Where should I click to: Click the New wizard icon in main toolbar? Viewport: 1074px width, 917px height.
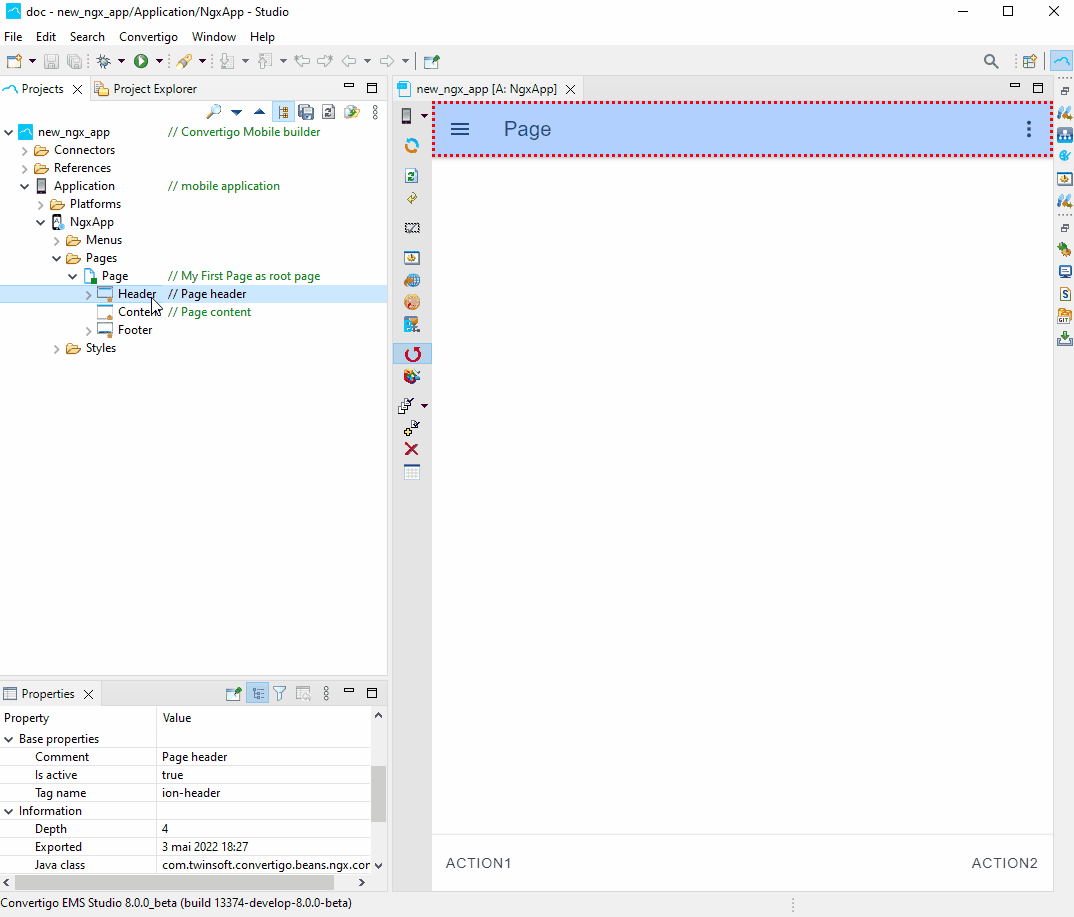[x=14, y=61]
